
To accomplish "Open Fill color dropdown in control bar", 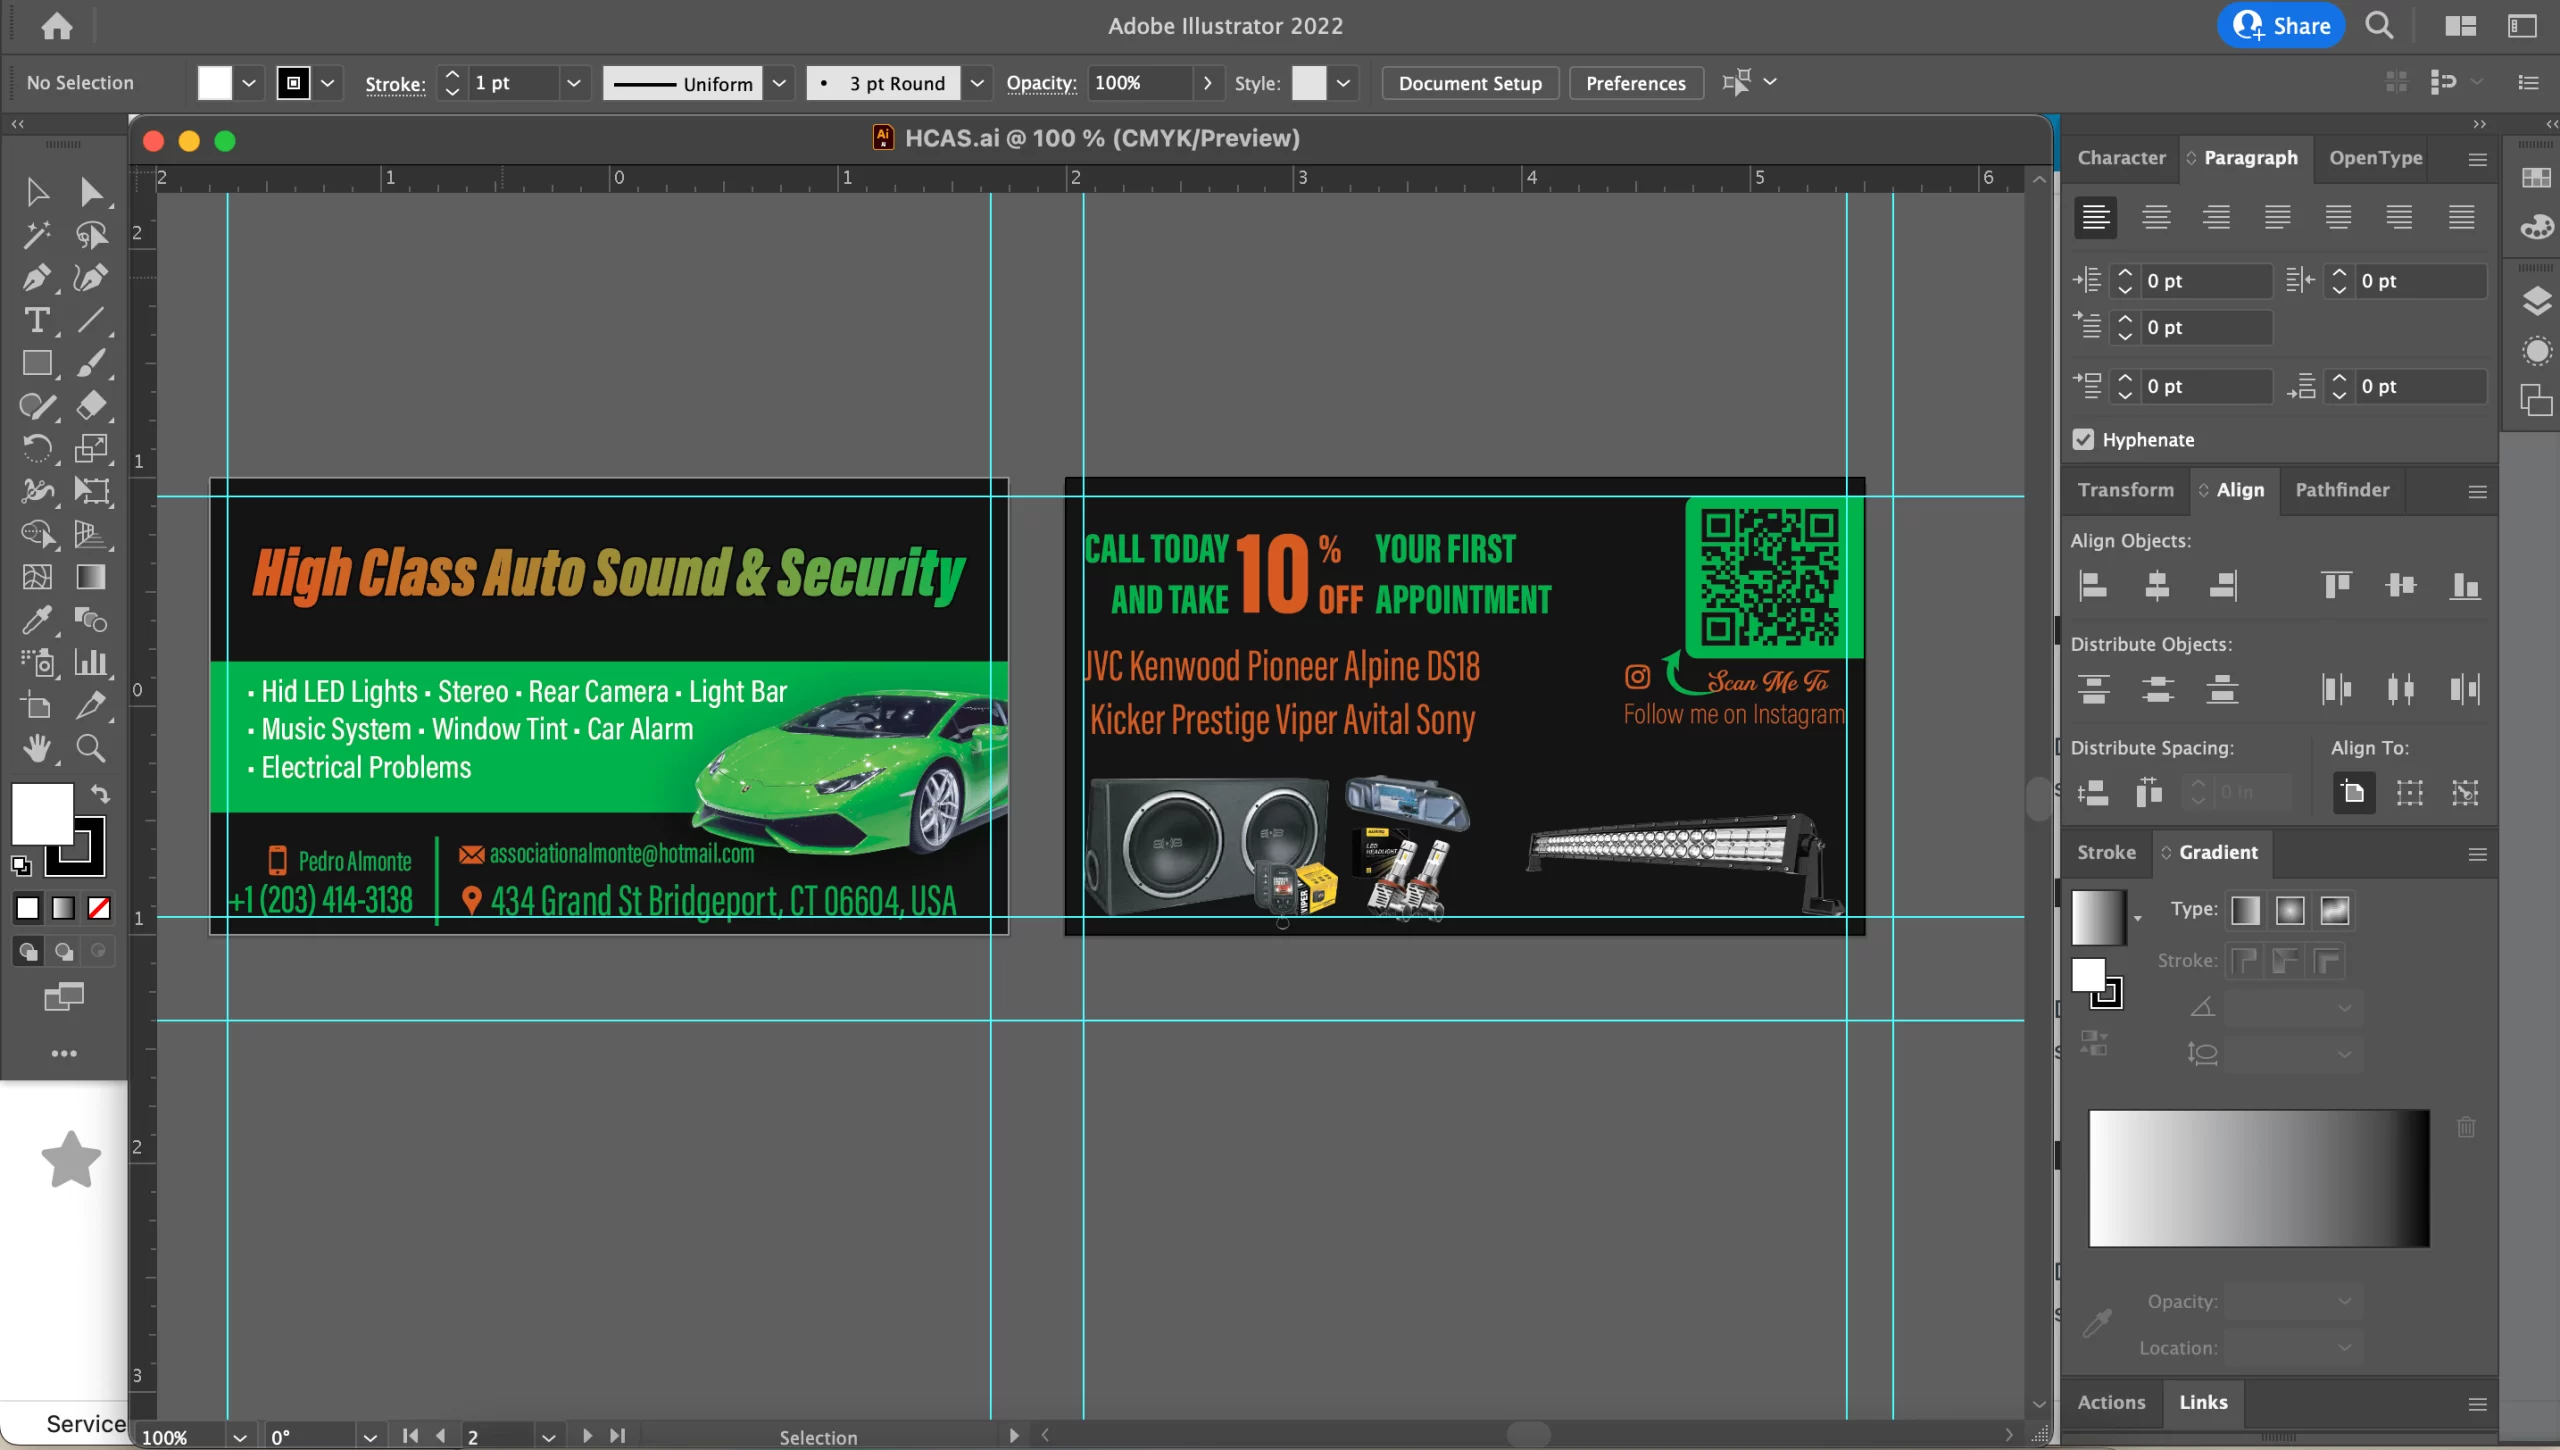I will [x=249, y=83].
